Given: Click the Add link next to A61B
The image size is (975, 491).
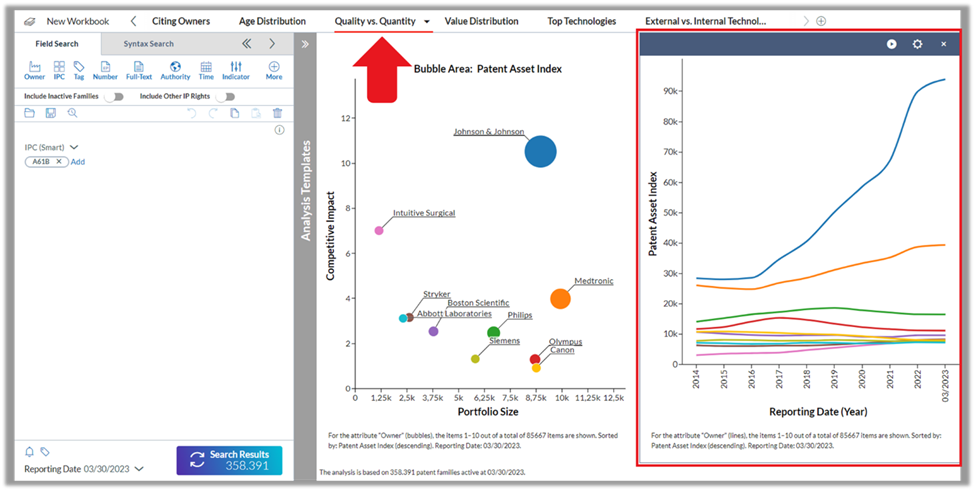Looking at the screenshot, I should [78, 162].
